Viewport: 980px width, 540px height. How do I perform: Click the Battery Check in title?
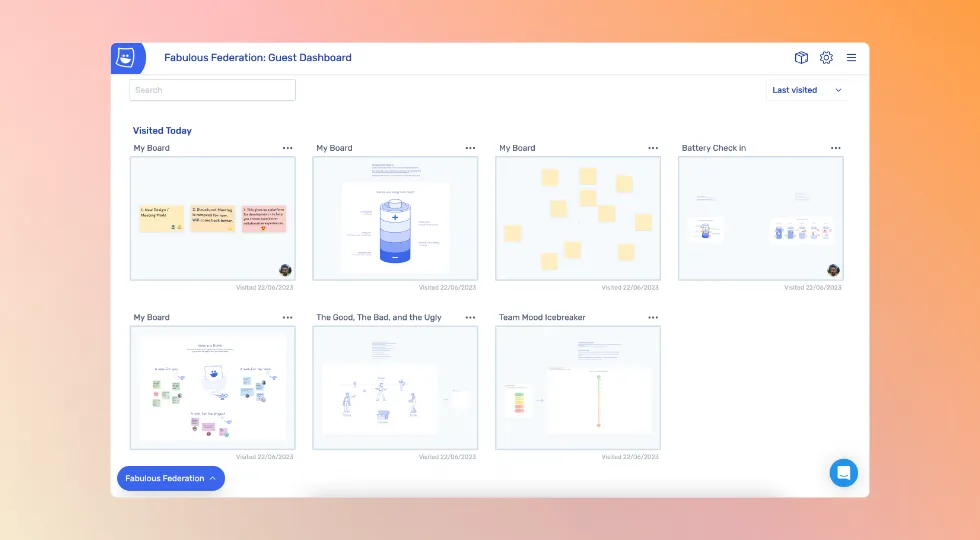[x=714, y=148]
